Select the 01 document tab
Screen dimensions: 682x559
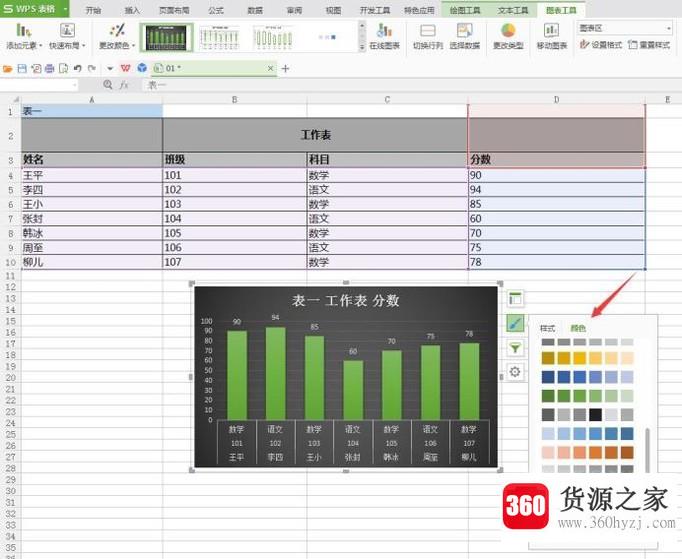coord(213,69)
